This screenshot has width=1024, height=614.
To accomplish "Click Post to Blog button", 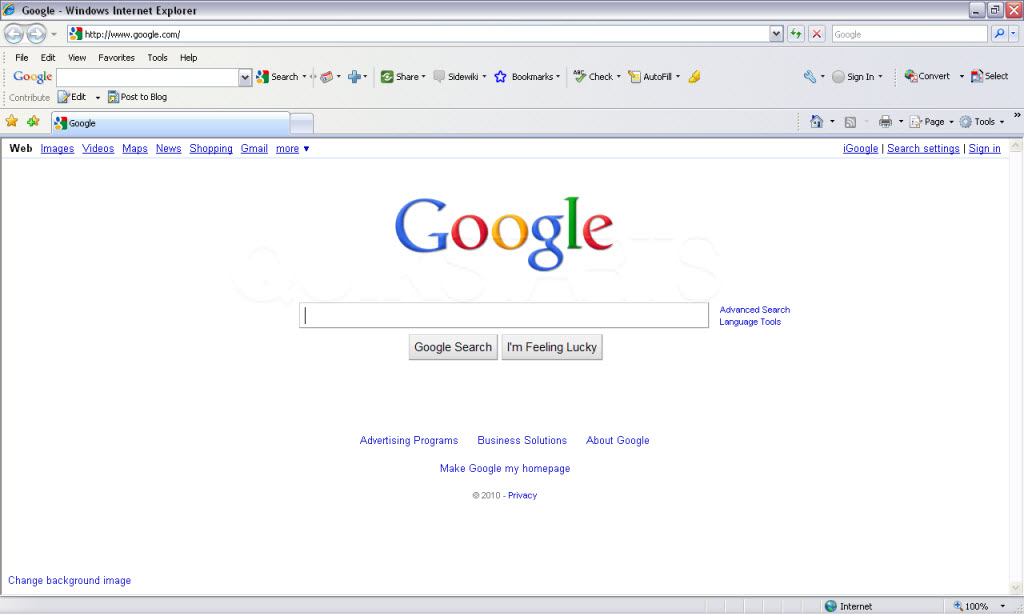I will click(137, 97).
